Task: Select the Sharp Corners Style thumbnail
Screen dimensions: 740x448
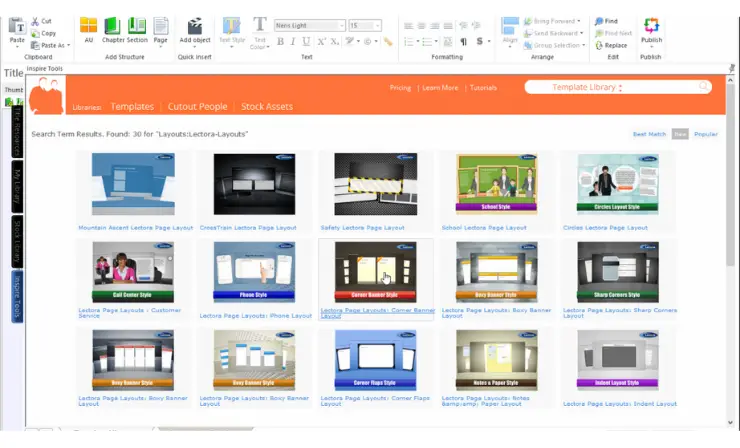Action: (x=618, y=272)
